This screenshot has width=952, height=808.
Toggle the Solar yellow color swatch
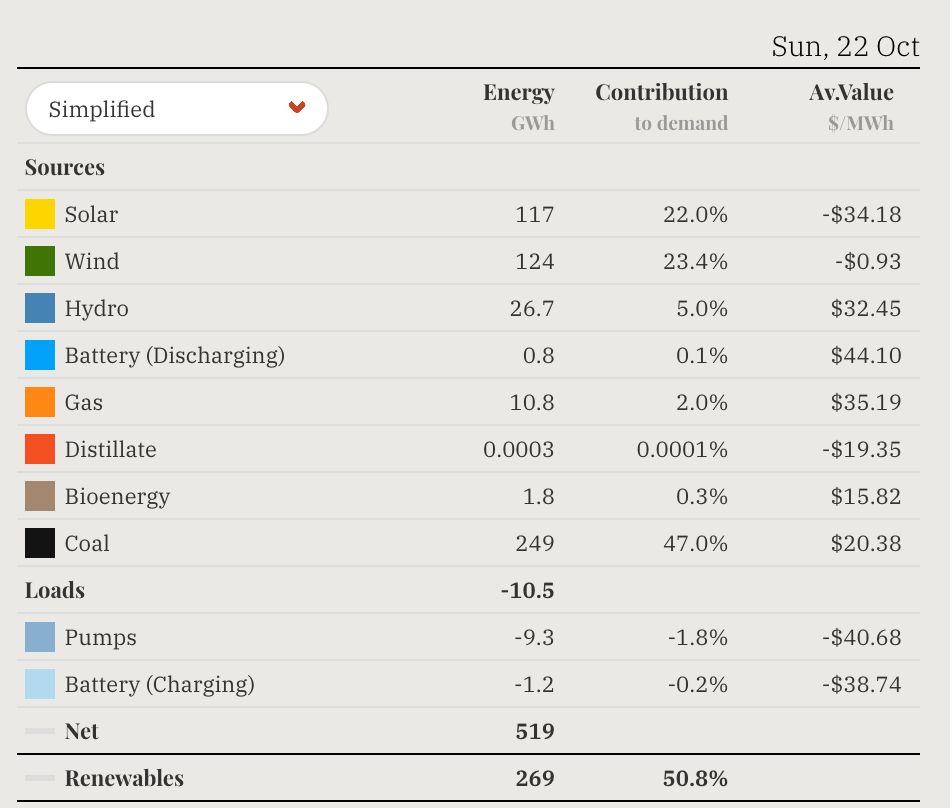coord(40,214)
